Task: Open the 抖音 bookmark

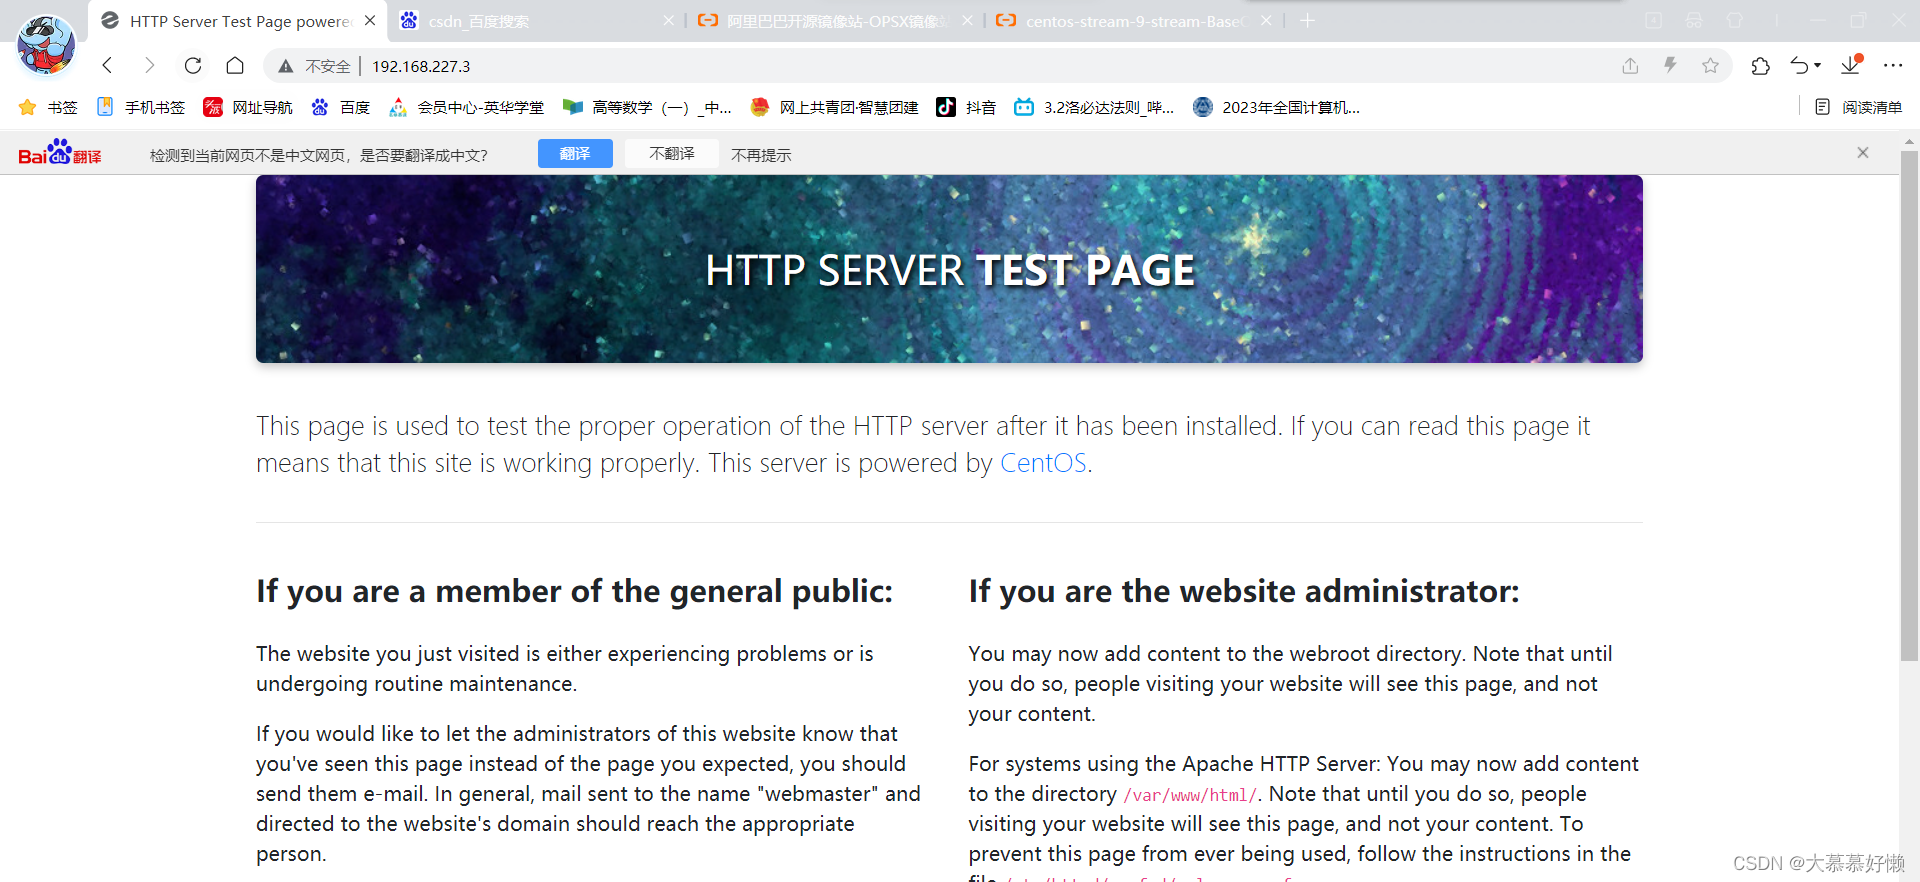Action: tap(966, 107)
